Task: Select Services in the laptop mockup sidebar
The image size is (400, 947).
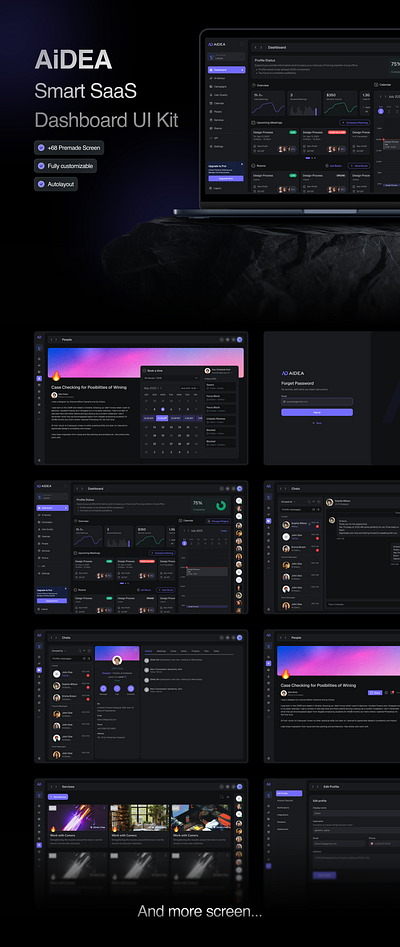Action: 218,120
